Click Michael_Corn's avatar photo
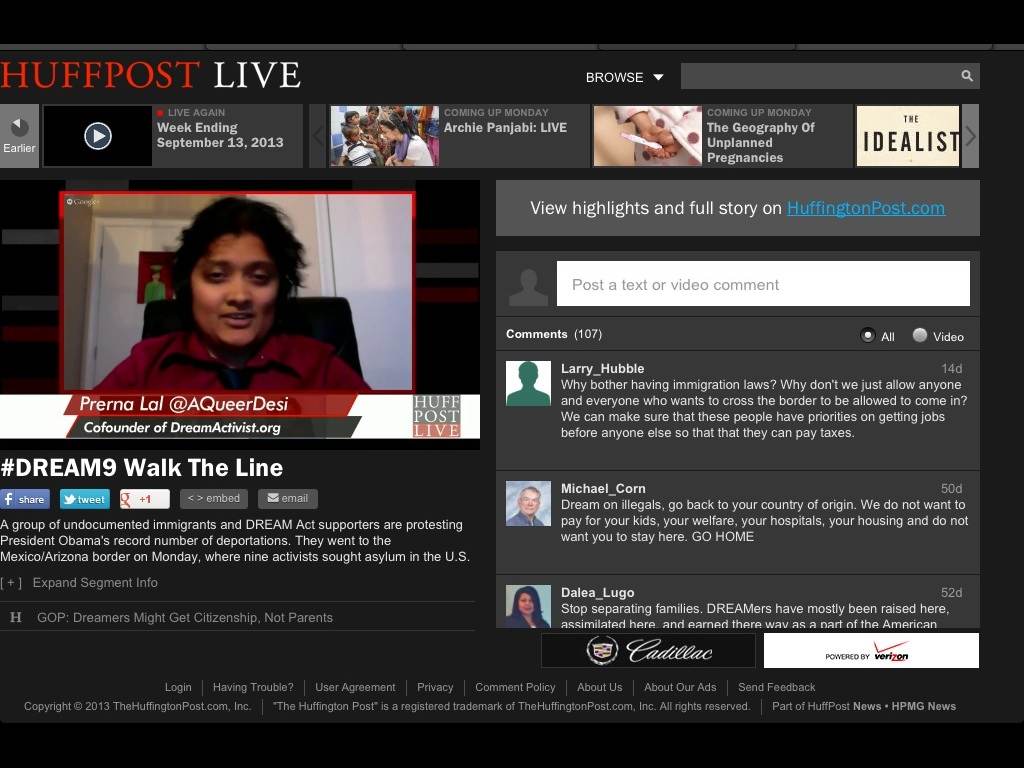 (528, 504)
